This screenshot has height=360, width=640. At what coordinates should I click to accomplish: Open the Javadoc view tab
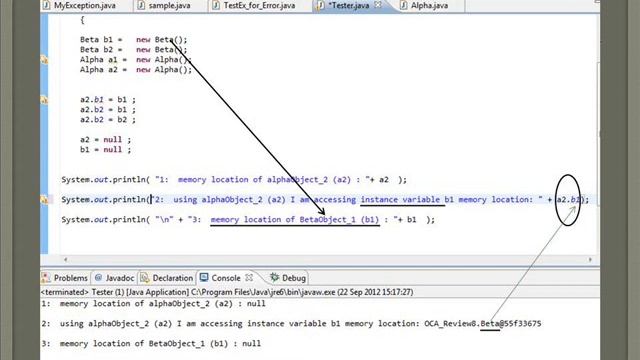[x=114, y=278]
